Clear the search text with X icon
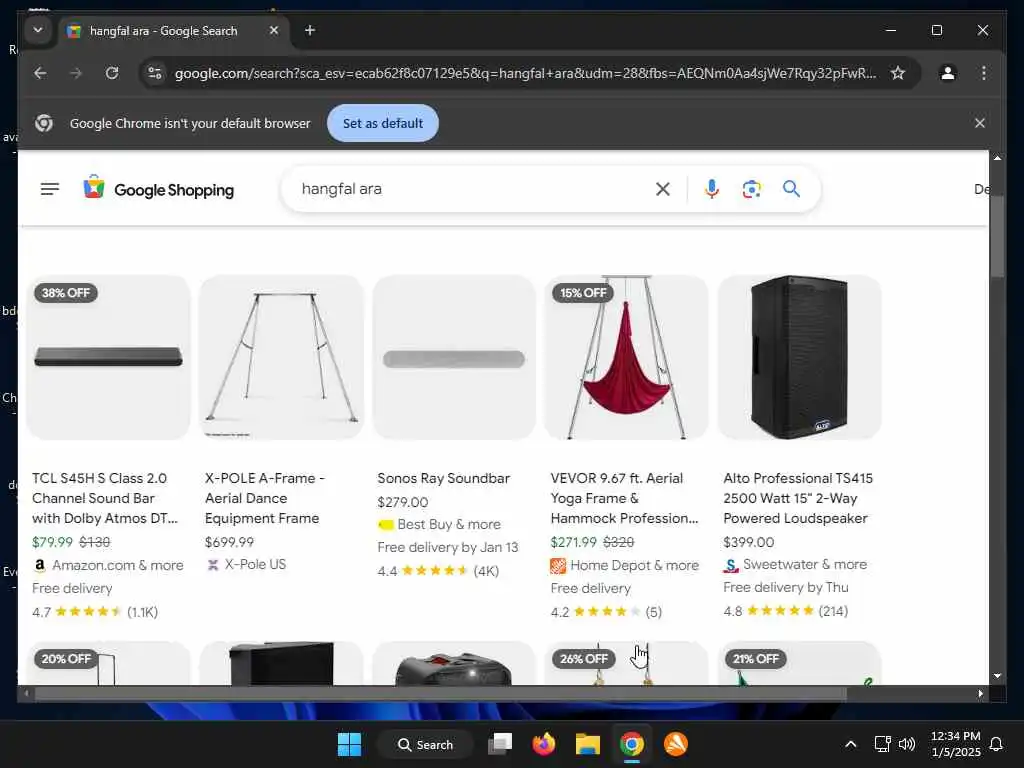 663,189
